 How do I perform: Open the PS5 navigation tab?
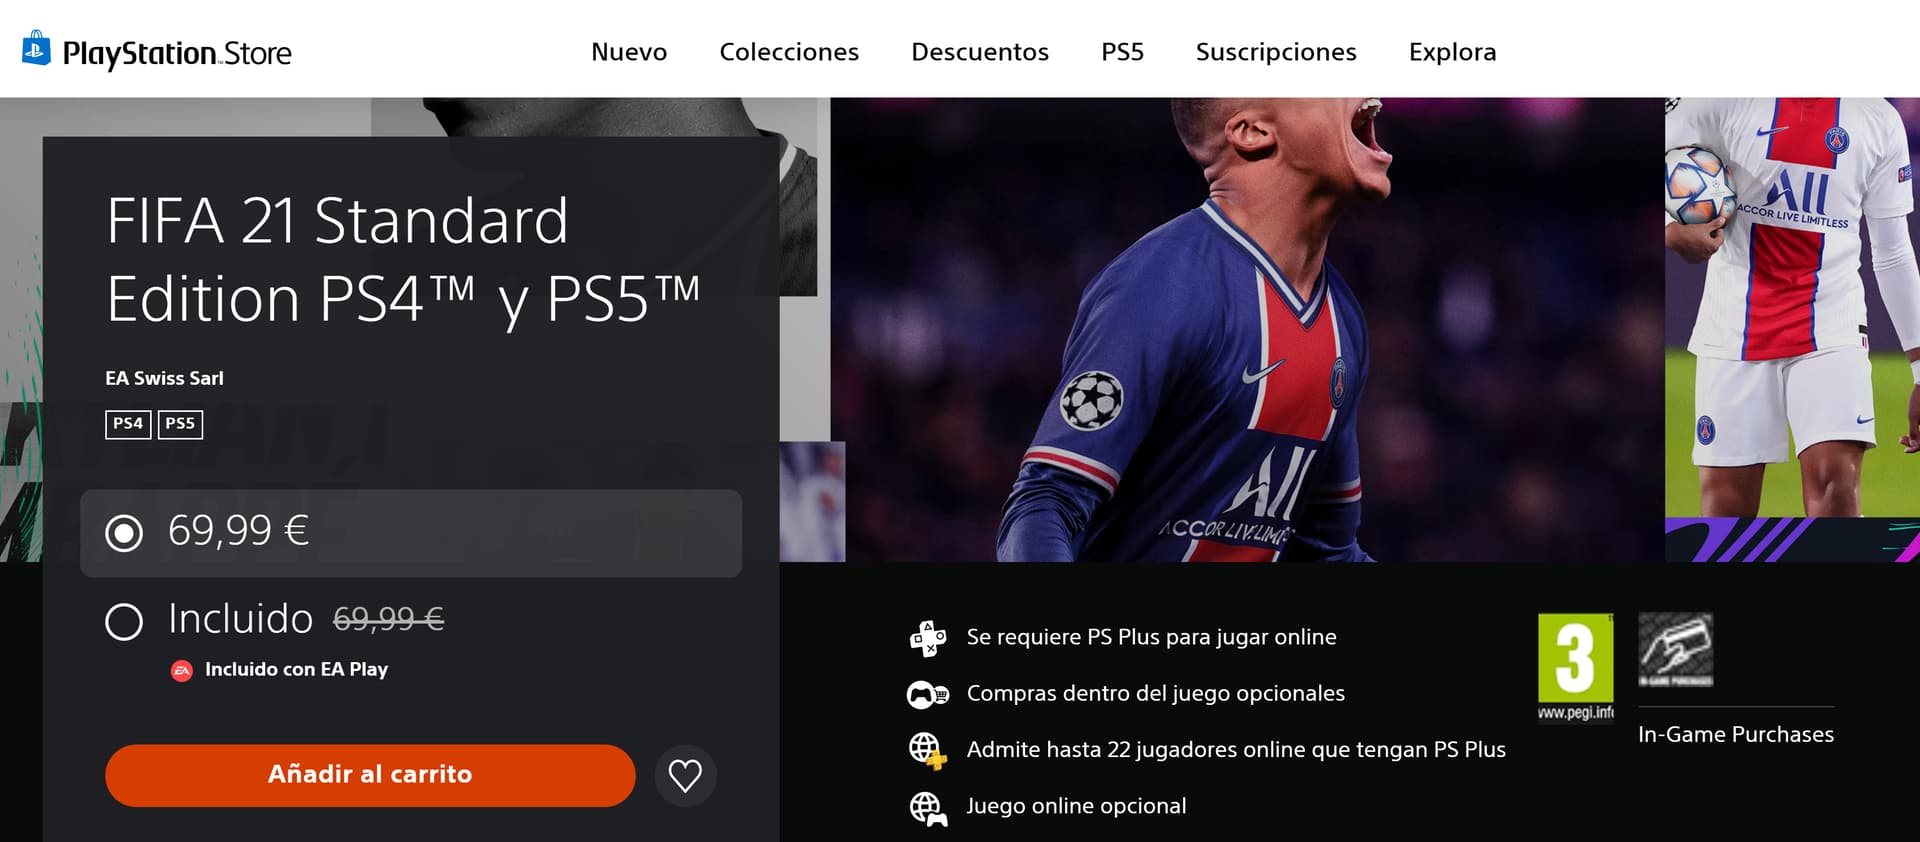point(1122,52)
